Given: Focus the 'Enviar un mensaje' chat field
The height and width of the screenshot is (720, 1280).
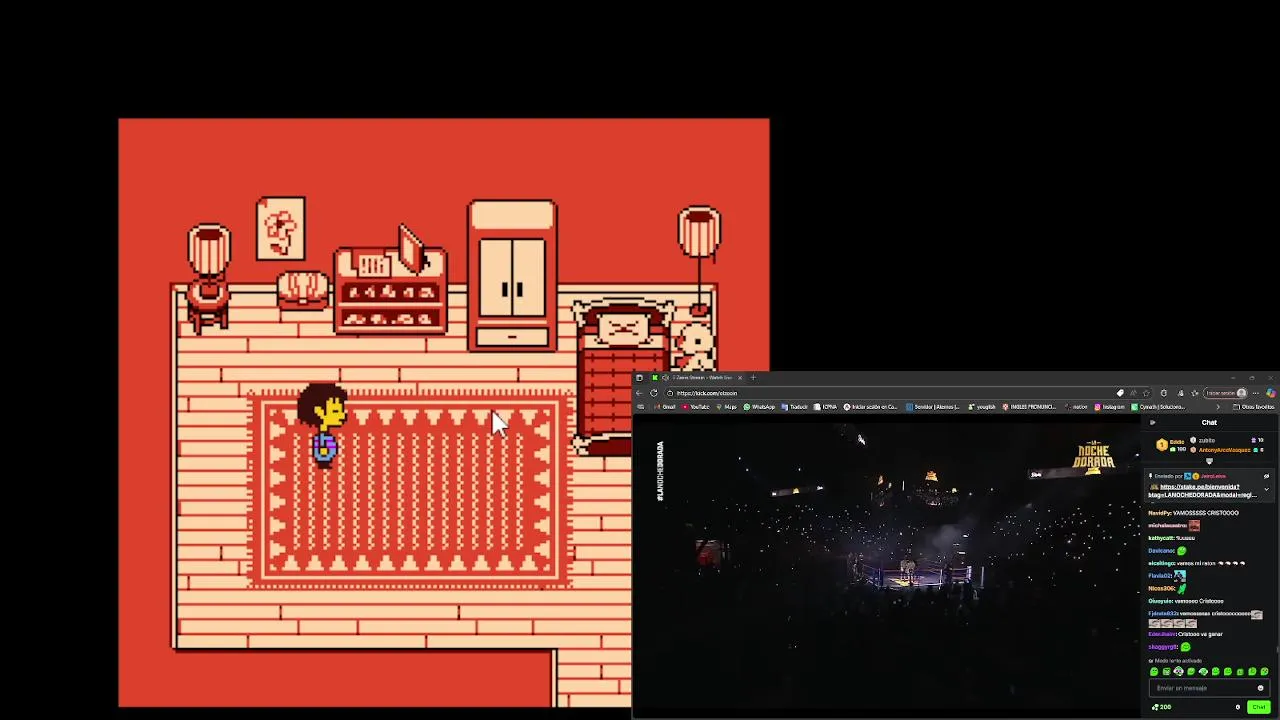Looking at the screenshot, I should point(1210,688).
